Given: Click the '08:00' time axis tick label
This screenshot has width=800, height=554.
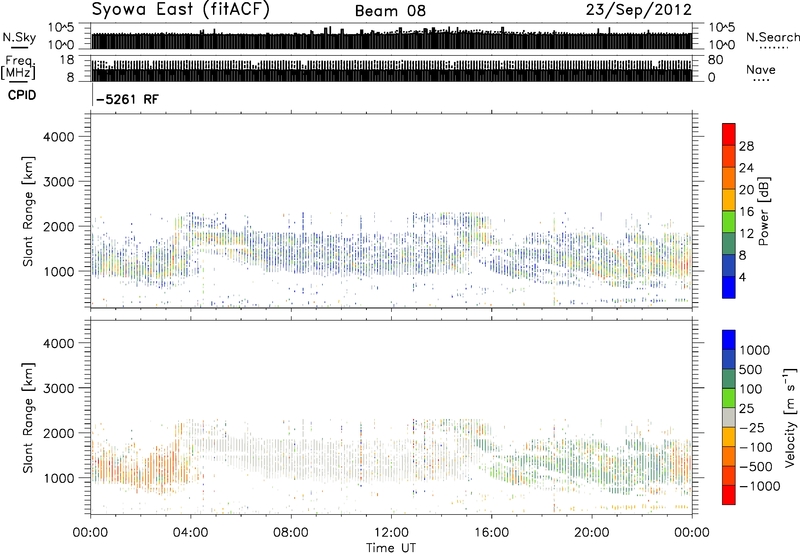Looking at the screenshot, I should (x=291, y=533).
